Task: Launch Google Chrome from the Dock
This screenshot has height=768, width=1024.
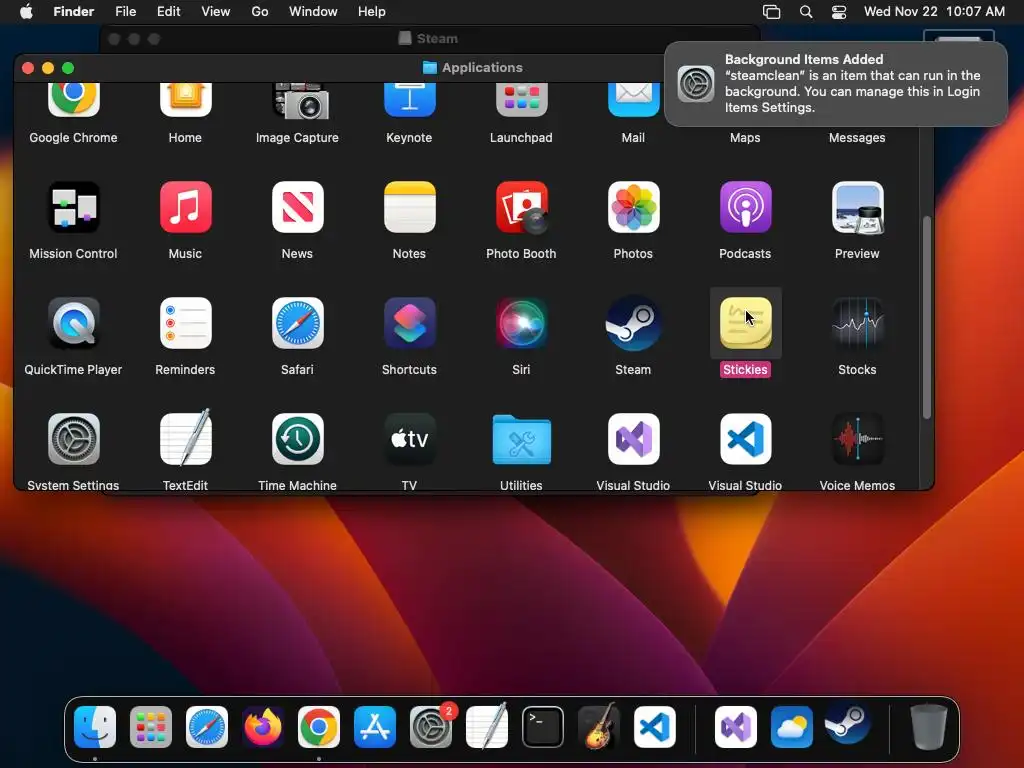Action: [319, 727]
